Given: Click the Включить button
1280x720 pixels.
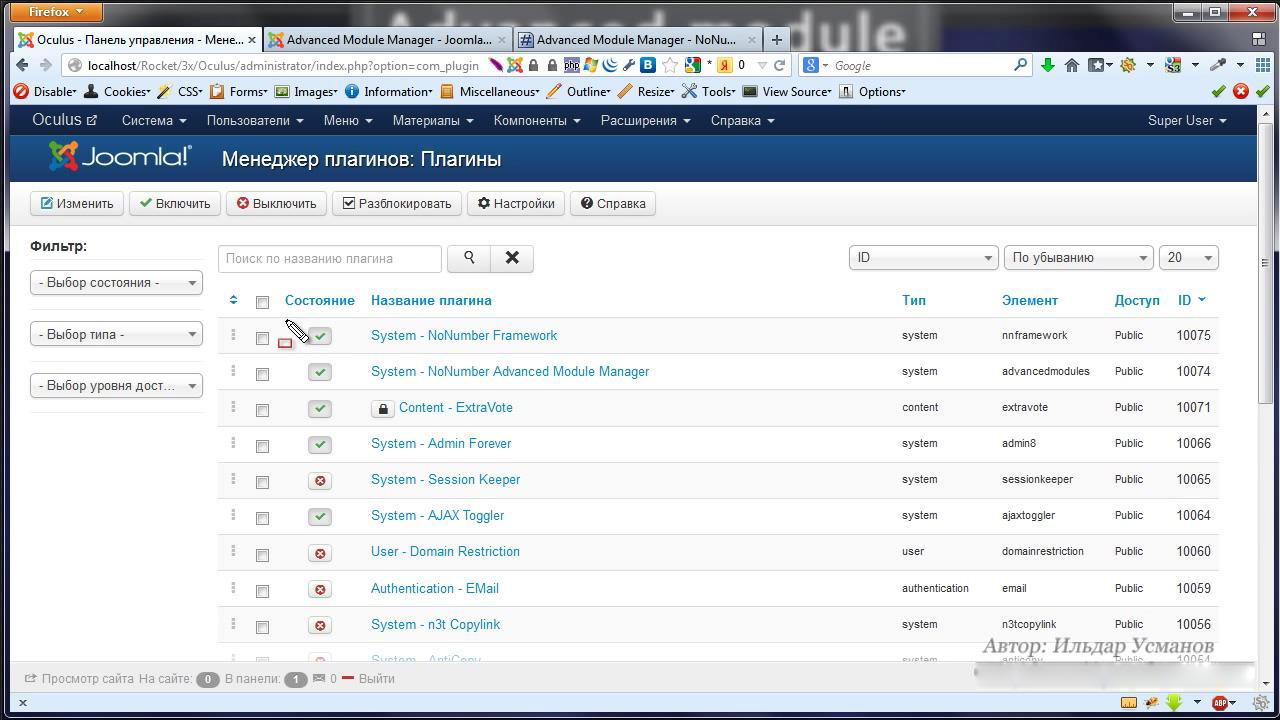Looking at the screenshot, I should [x=174, y=203].
